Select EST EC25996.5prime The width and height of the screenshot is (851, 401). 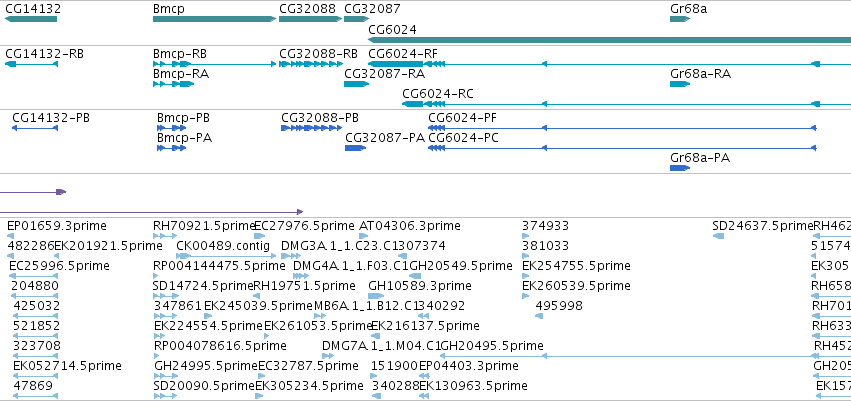point(34,276)
